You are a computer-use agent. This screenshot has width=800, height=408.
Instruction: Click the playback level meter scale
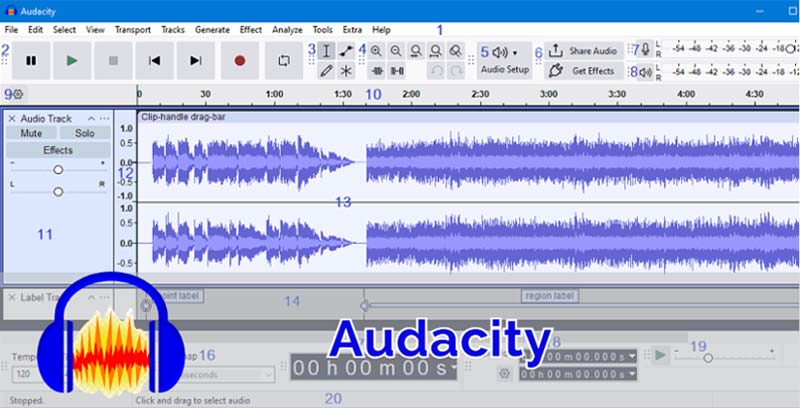tap(735, 72)
